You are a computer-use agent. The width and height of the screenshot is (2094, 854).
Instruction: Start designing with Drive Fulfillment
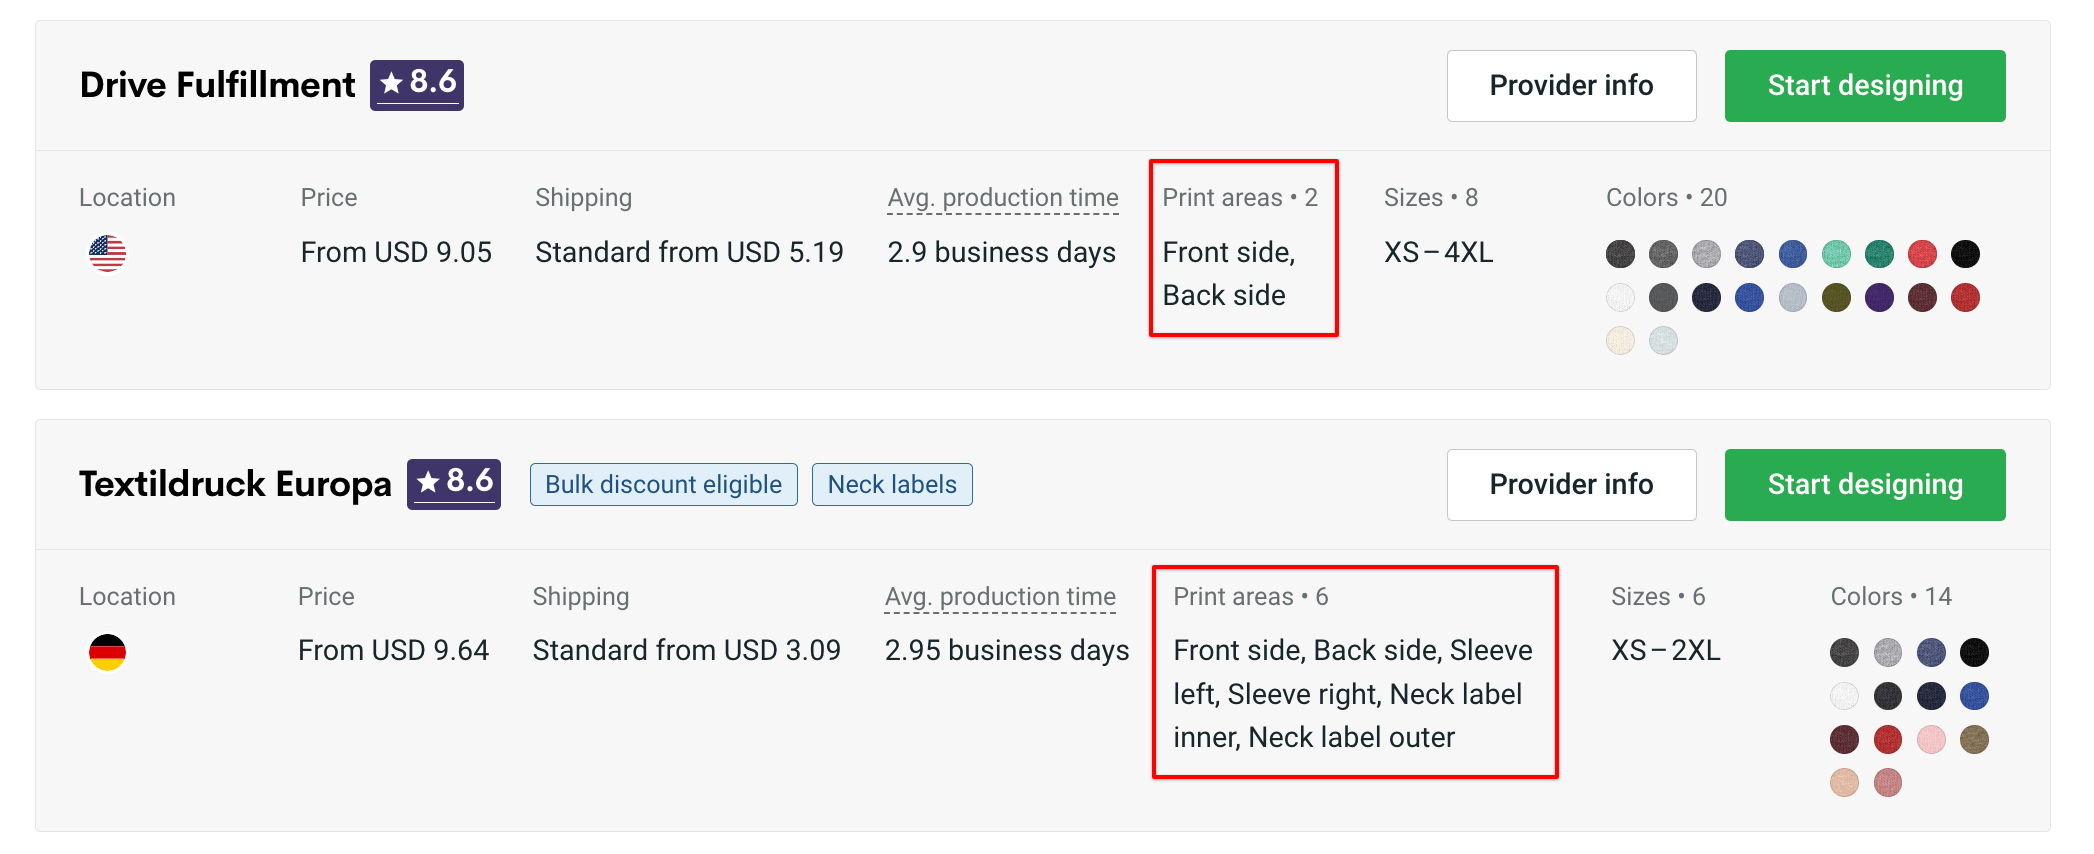point(1865,86)
